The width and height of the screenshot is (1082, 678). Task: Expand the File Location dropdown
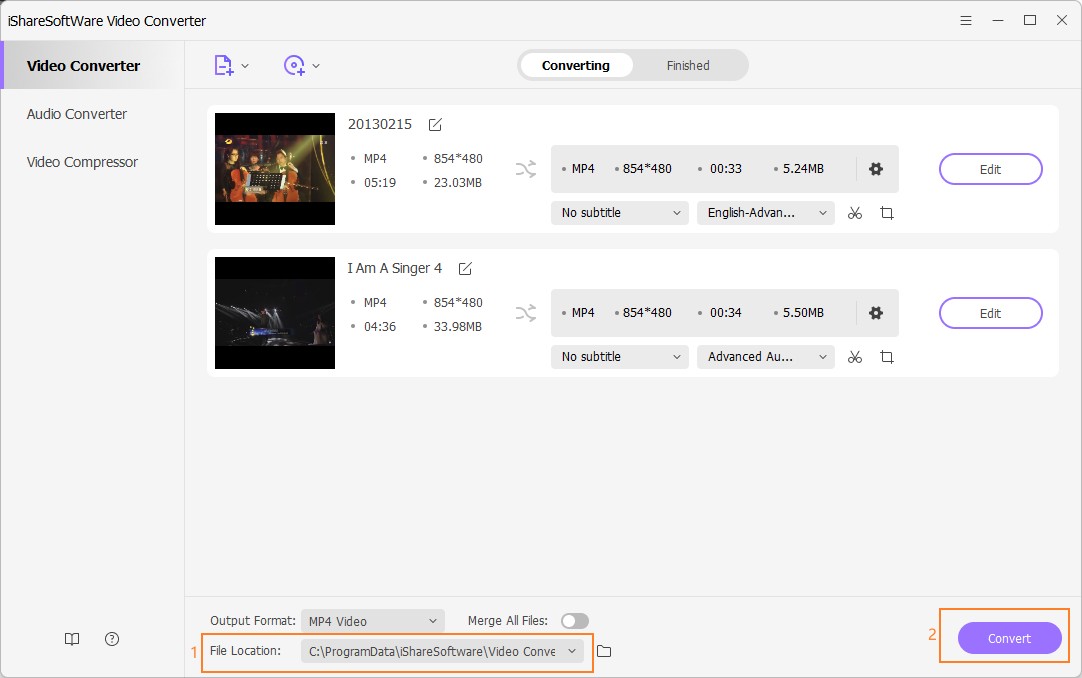tap(572, 651)
